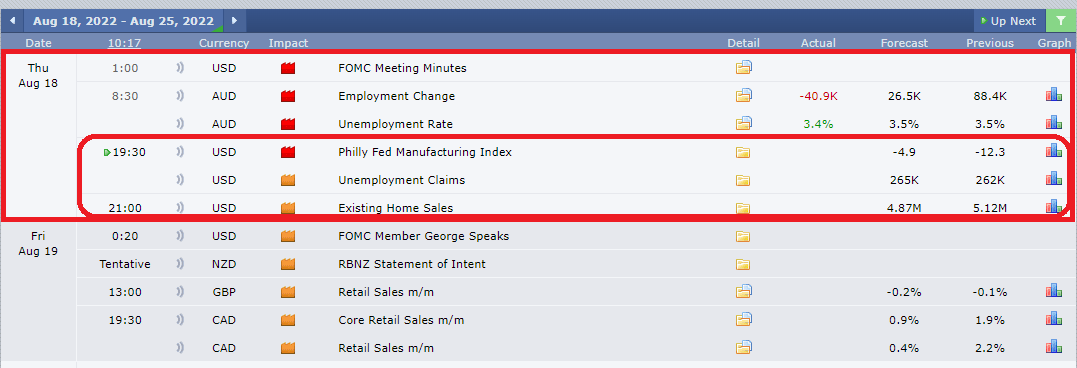Go to previous week with left arrow

(12, 21)
